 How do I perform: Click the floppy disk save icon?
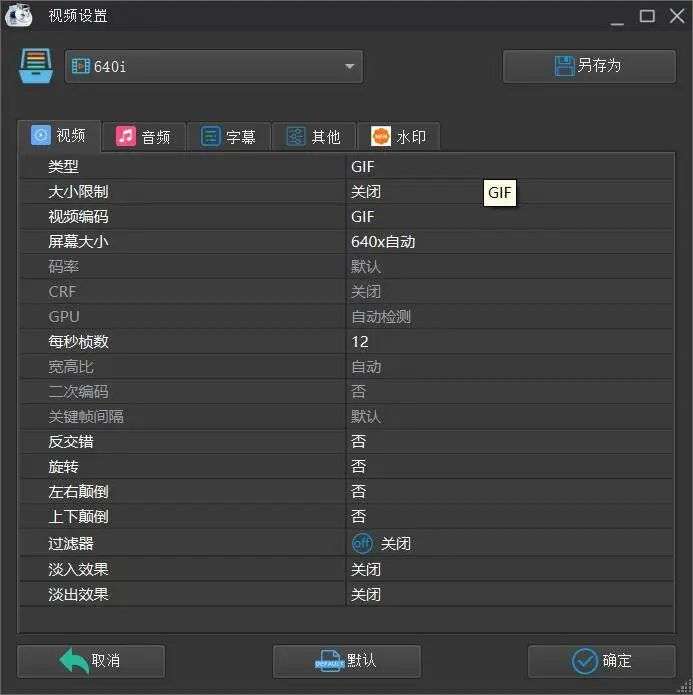564,66
